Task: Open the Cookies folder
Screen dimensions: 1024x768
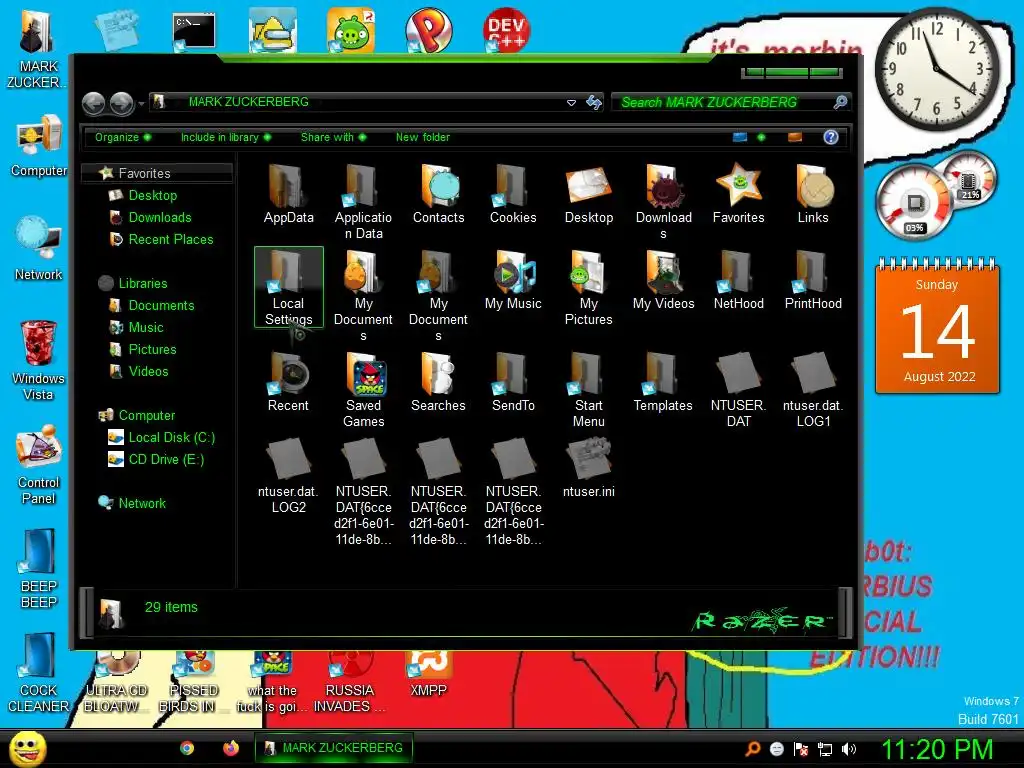Action: point(513,195)
